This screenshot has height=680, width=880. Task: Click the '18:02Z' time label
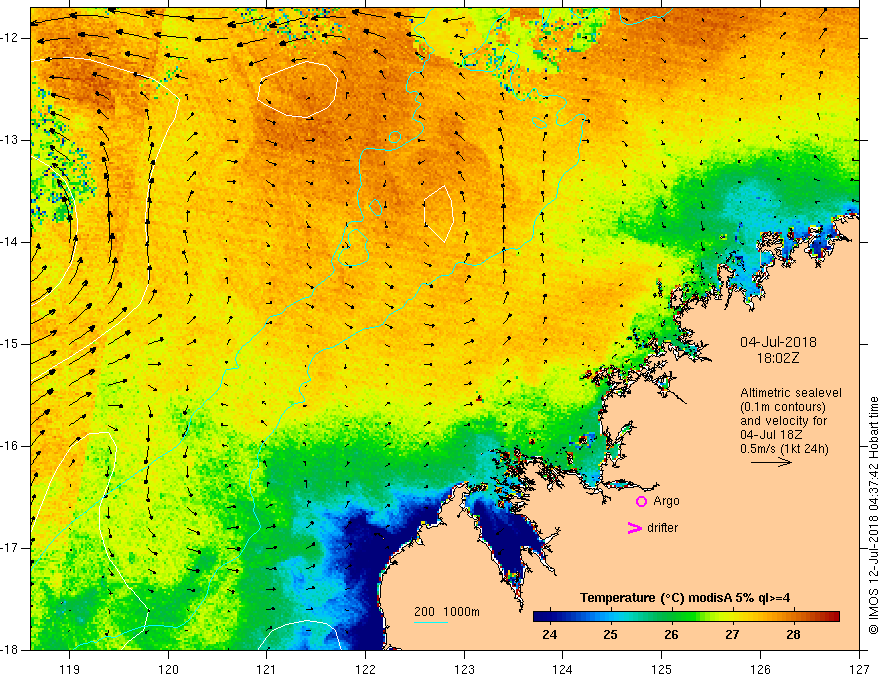click(777, 358)
